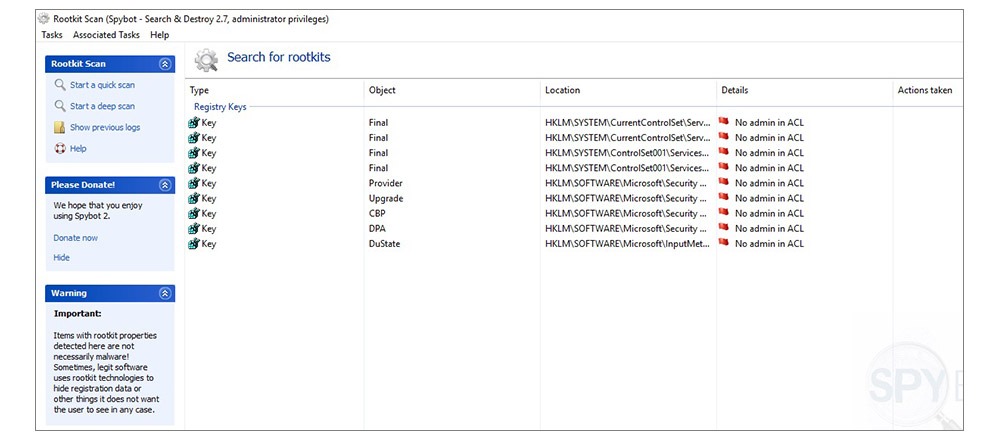
Task: Open Help from the Rootkit Scan panel
Action: click(x=78, y=149)
